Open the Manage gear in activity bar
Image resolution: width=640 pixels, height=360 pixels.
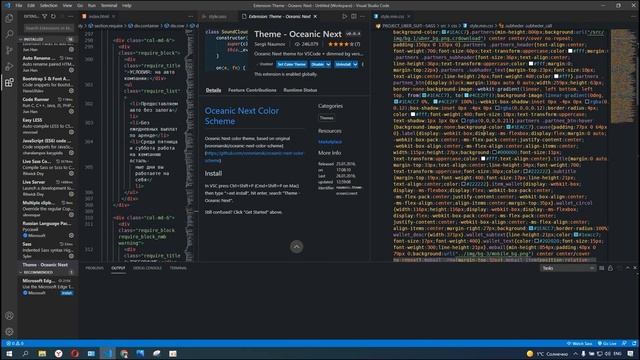pyautogui.click(x=9, y=331)
